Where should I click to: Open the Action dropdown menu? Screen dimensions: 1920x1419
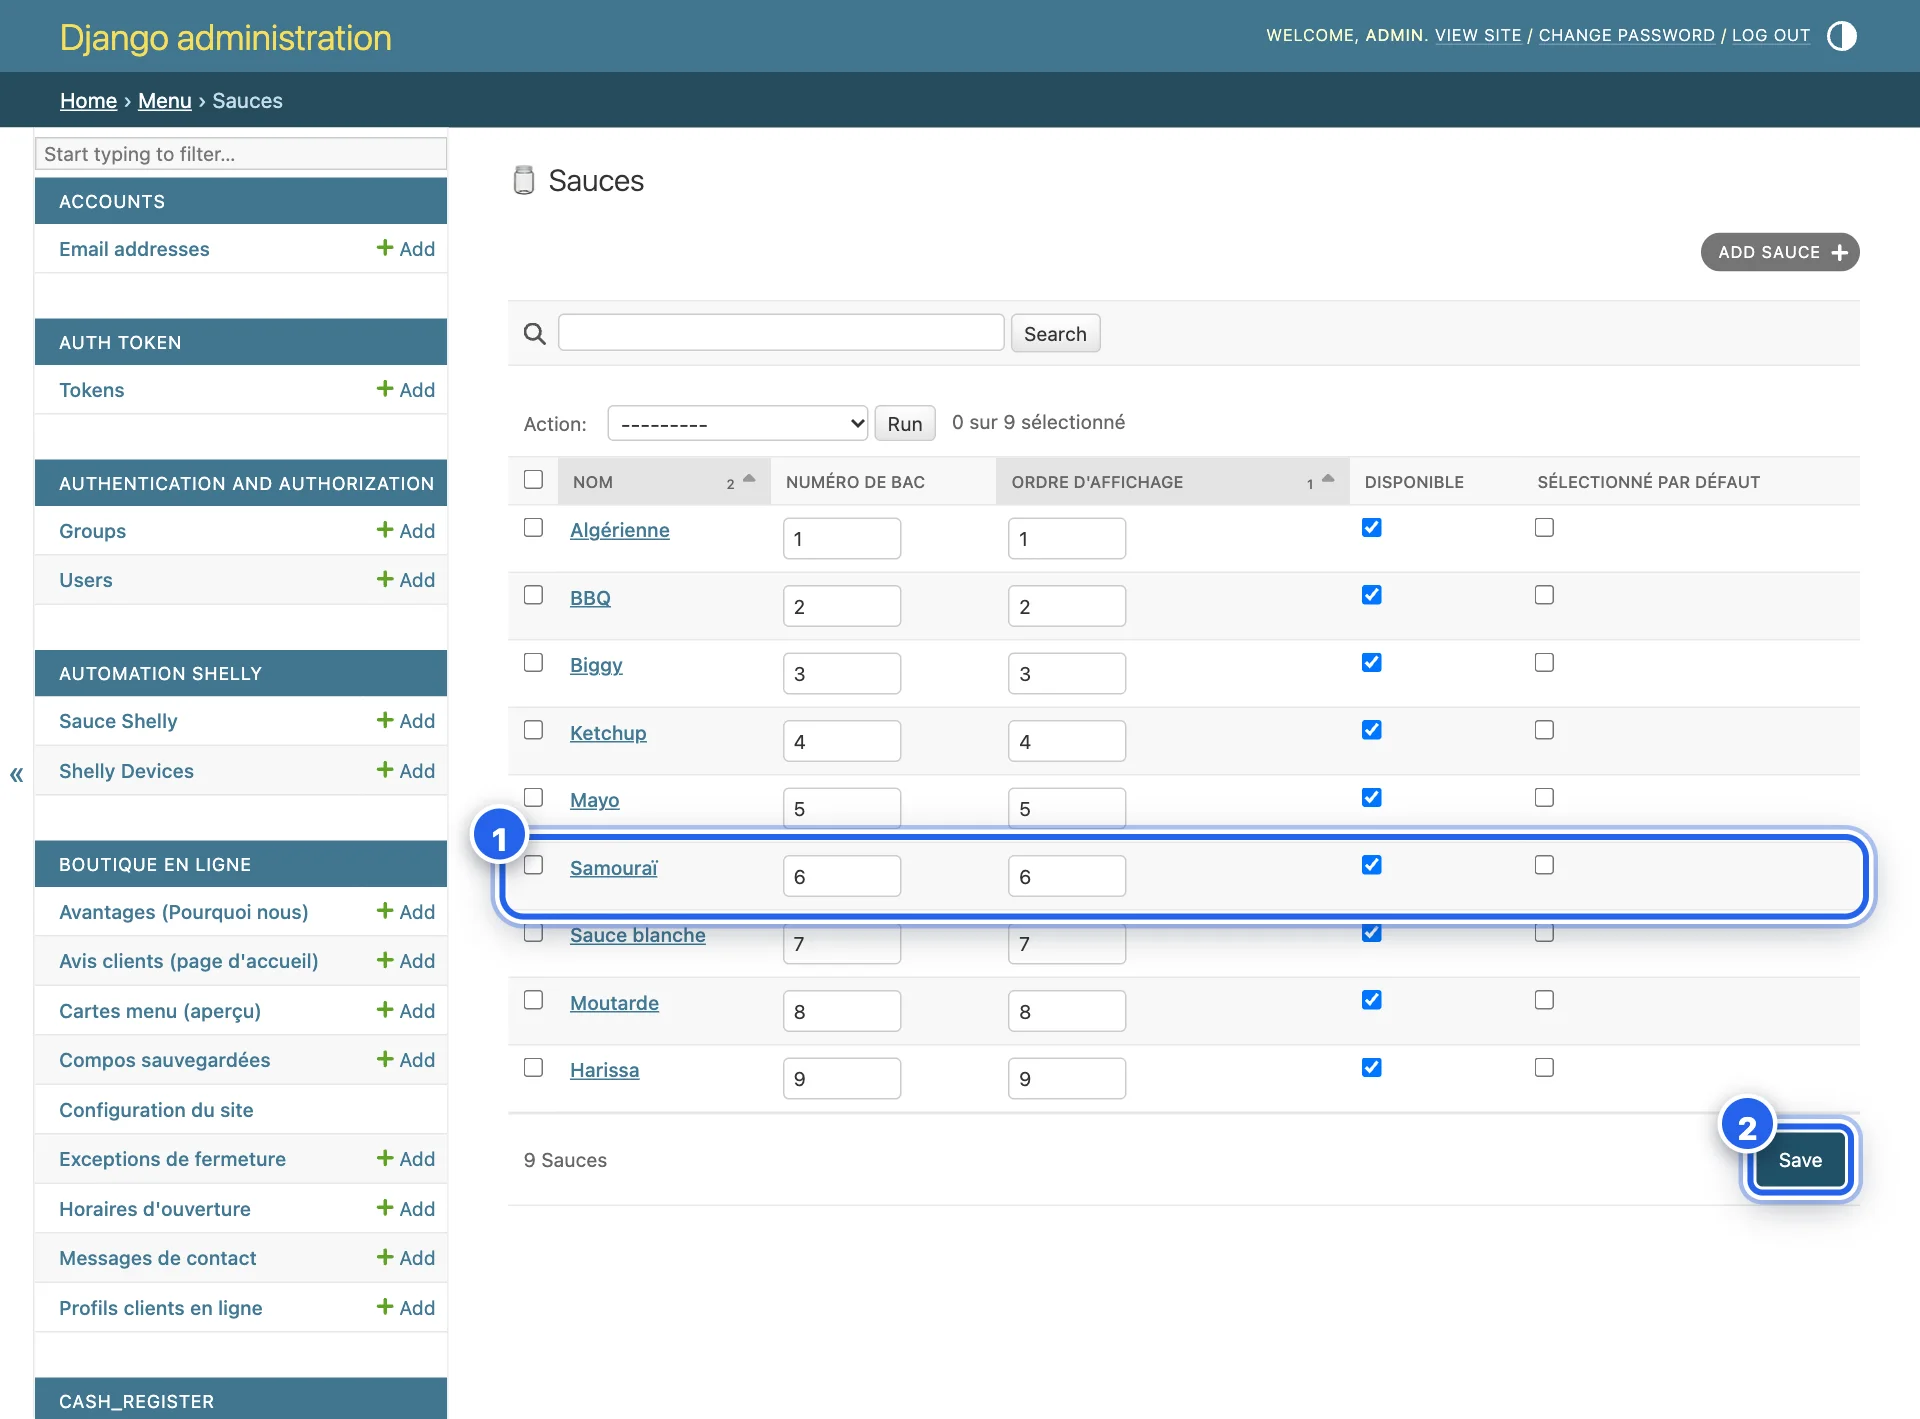pyautogui.click(x=738, y=423)
